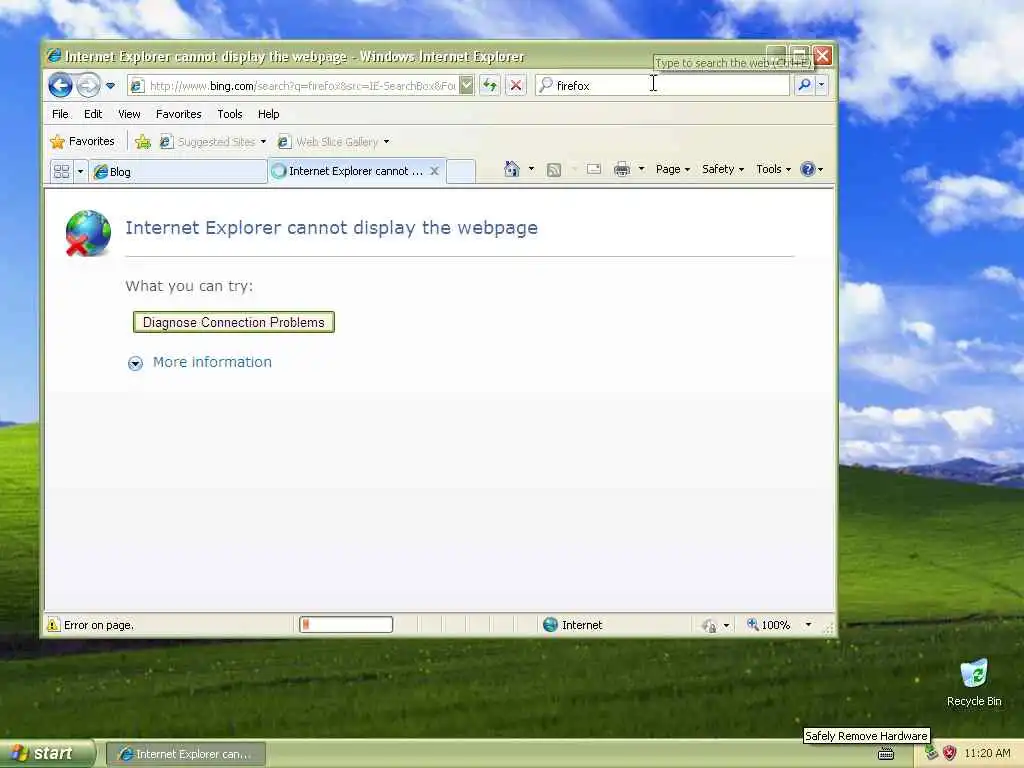
Task: Open the Help menu
Action: click(x=268, y=114)
